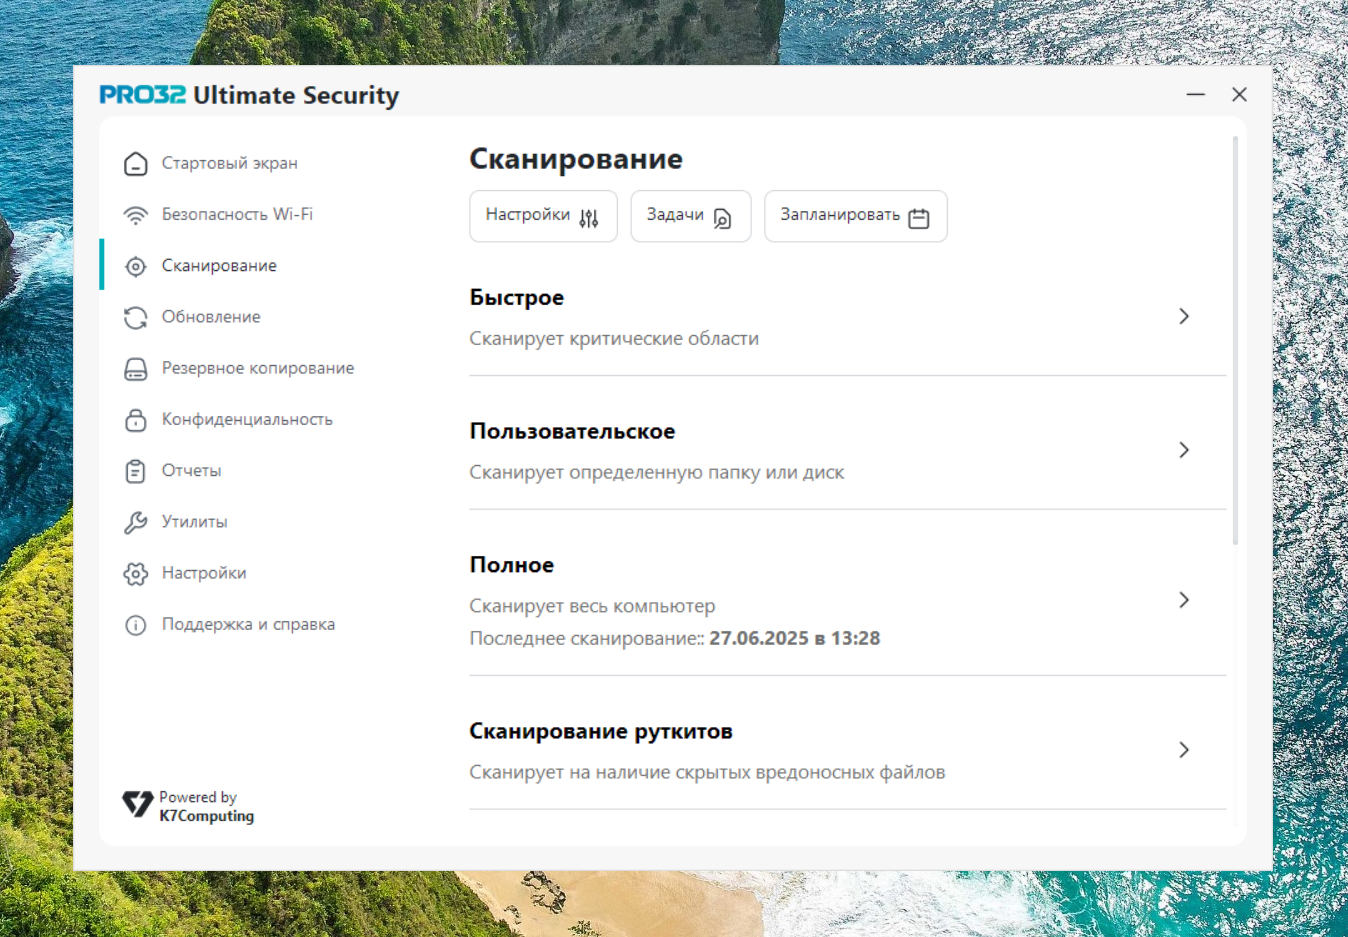Open Поддержка и справка
1348x937 pixels.
[x=248, y=624]
